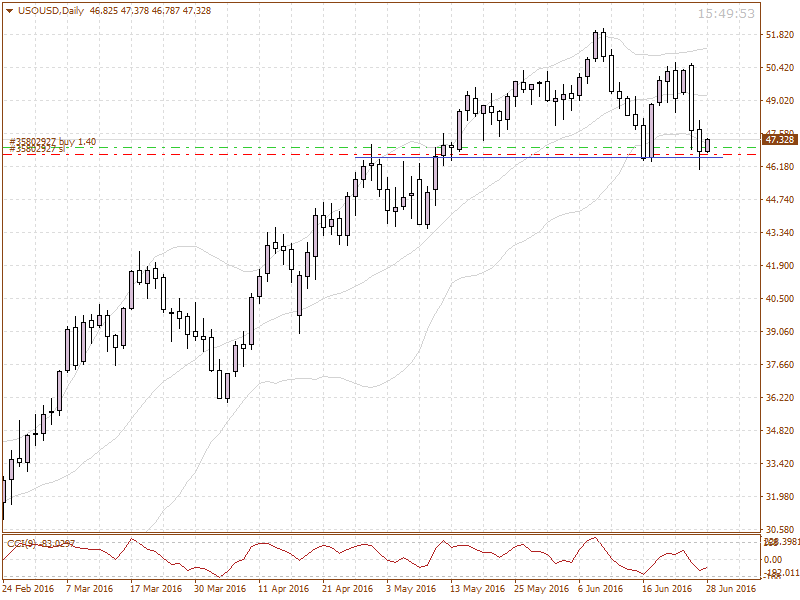Image resolution: width=800 pixels, height=600 pixels.
Task: Select 3 May 2016 on the time axis
Action: [412, 589]
